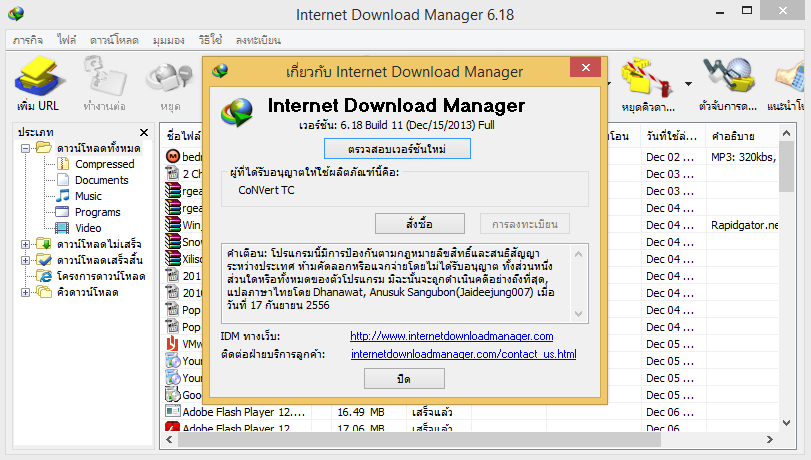Click the horizontal scrollbar thumb

[419, 439]
